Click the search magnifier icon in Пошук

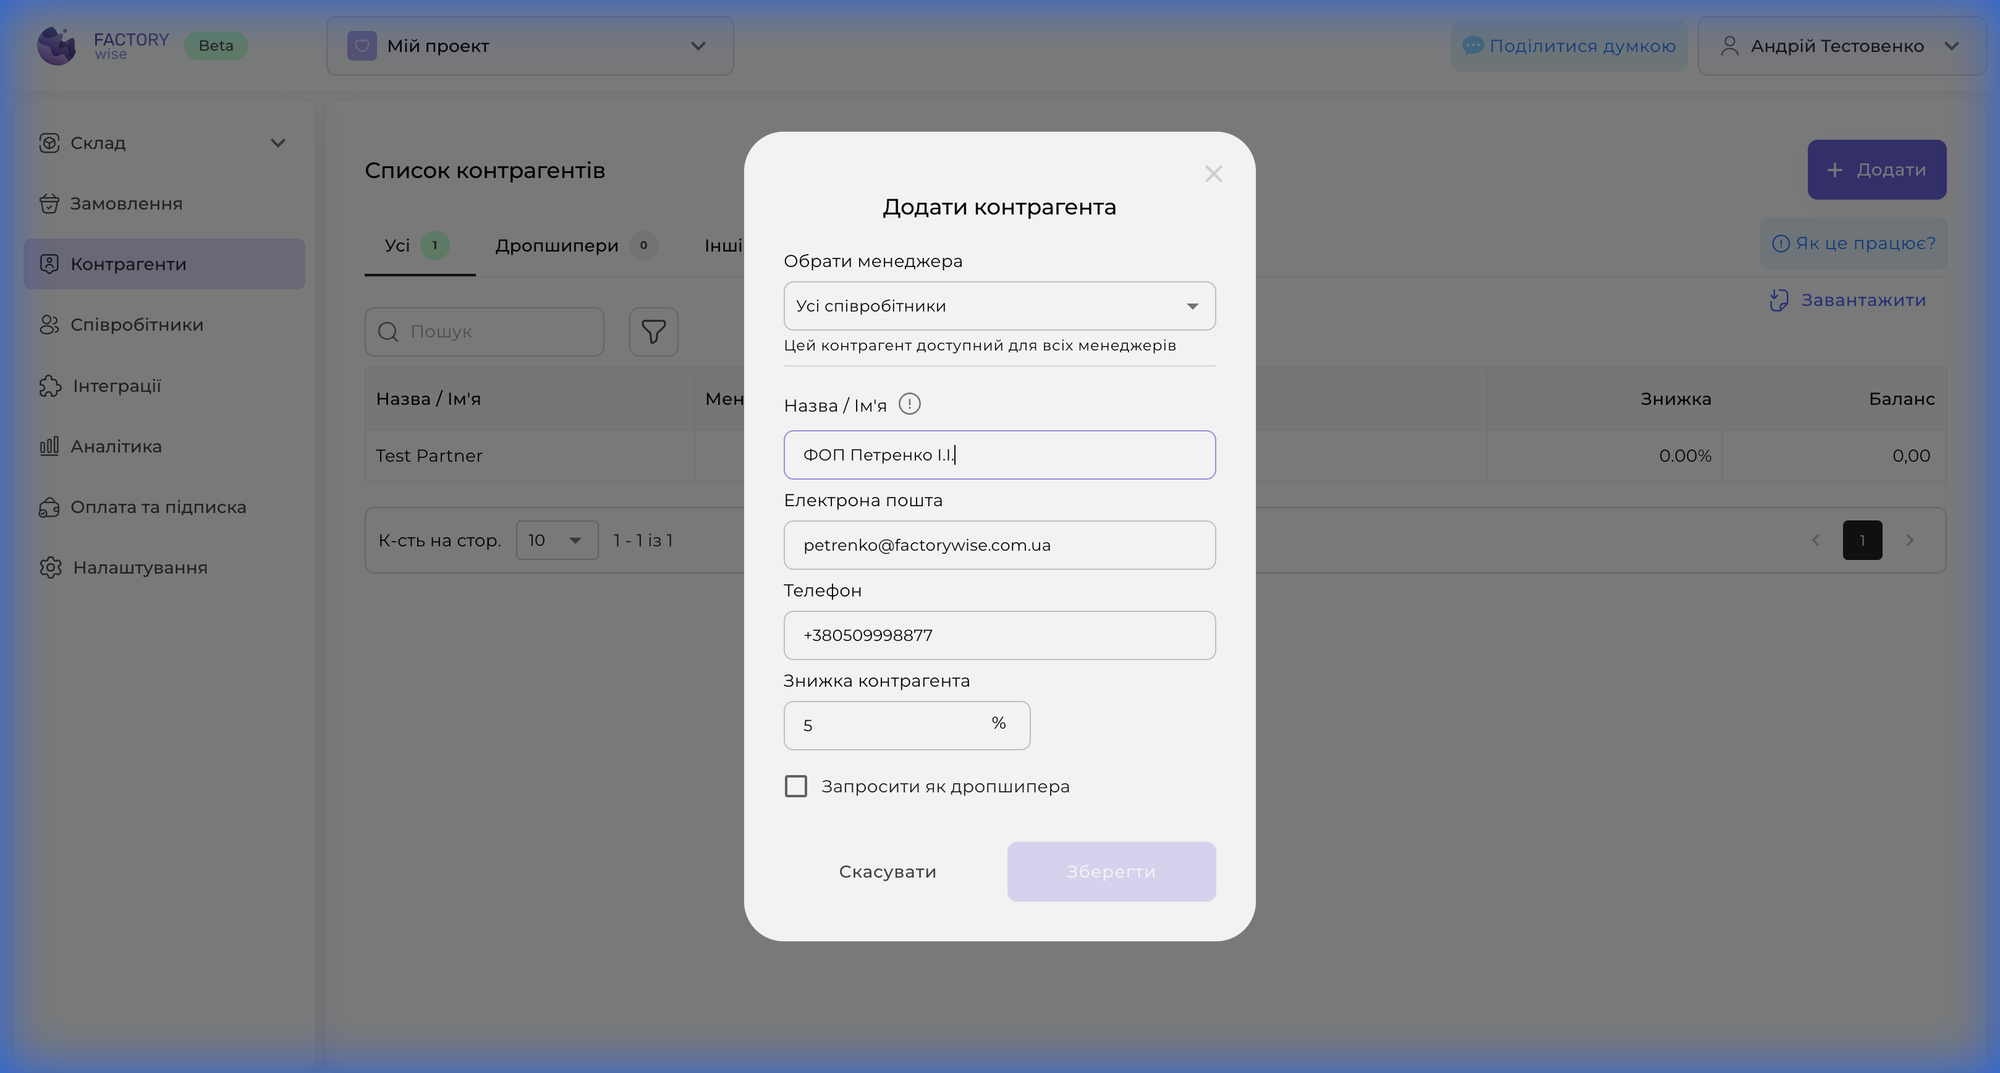pyautogui.click(x=388, y=332)
